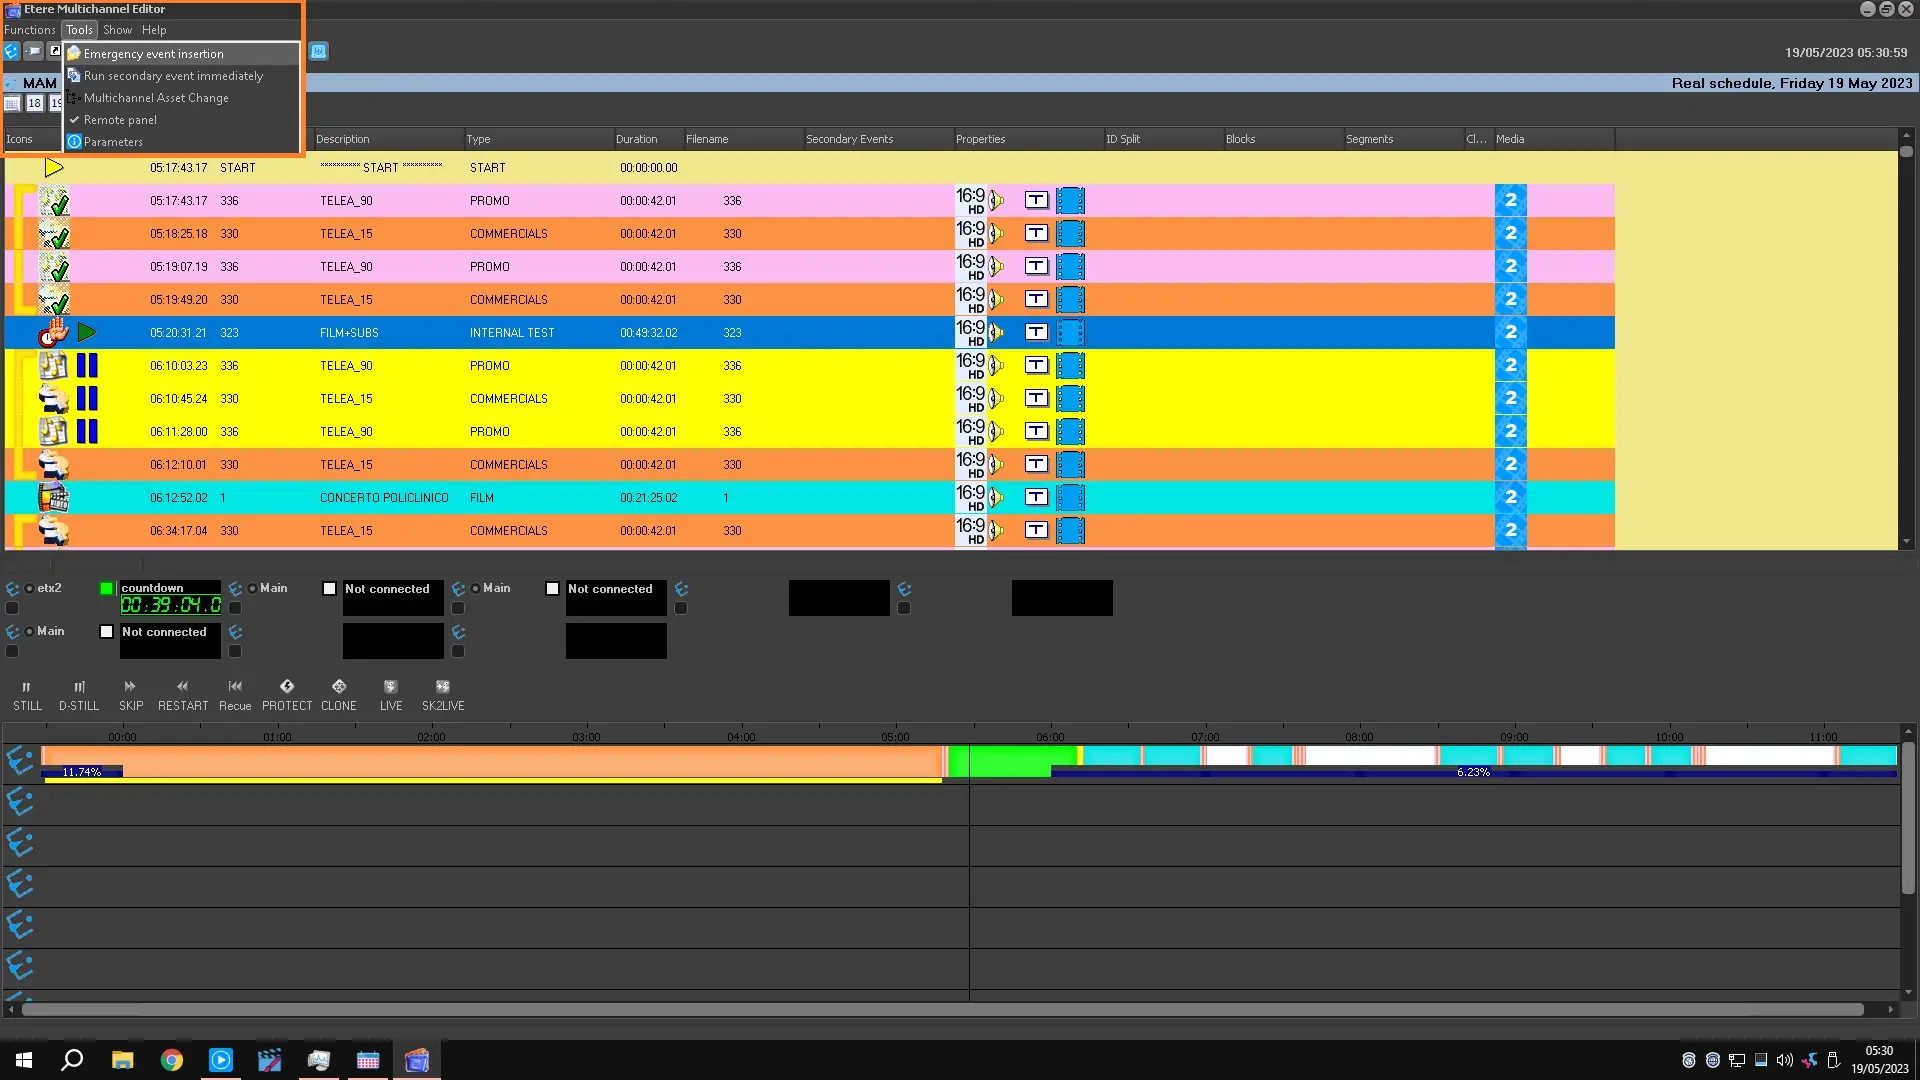Open the Show menu
Image resolution: width=1920 pixels, height=1080 pixels.
117,30
